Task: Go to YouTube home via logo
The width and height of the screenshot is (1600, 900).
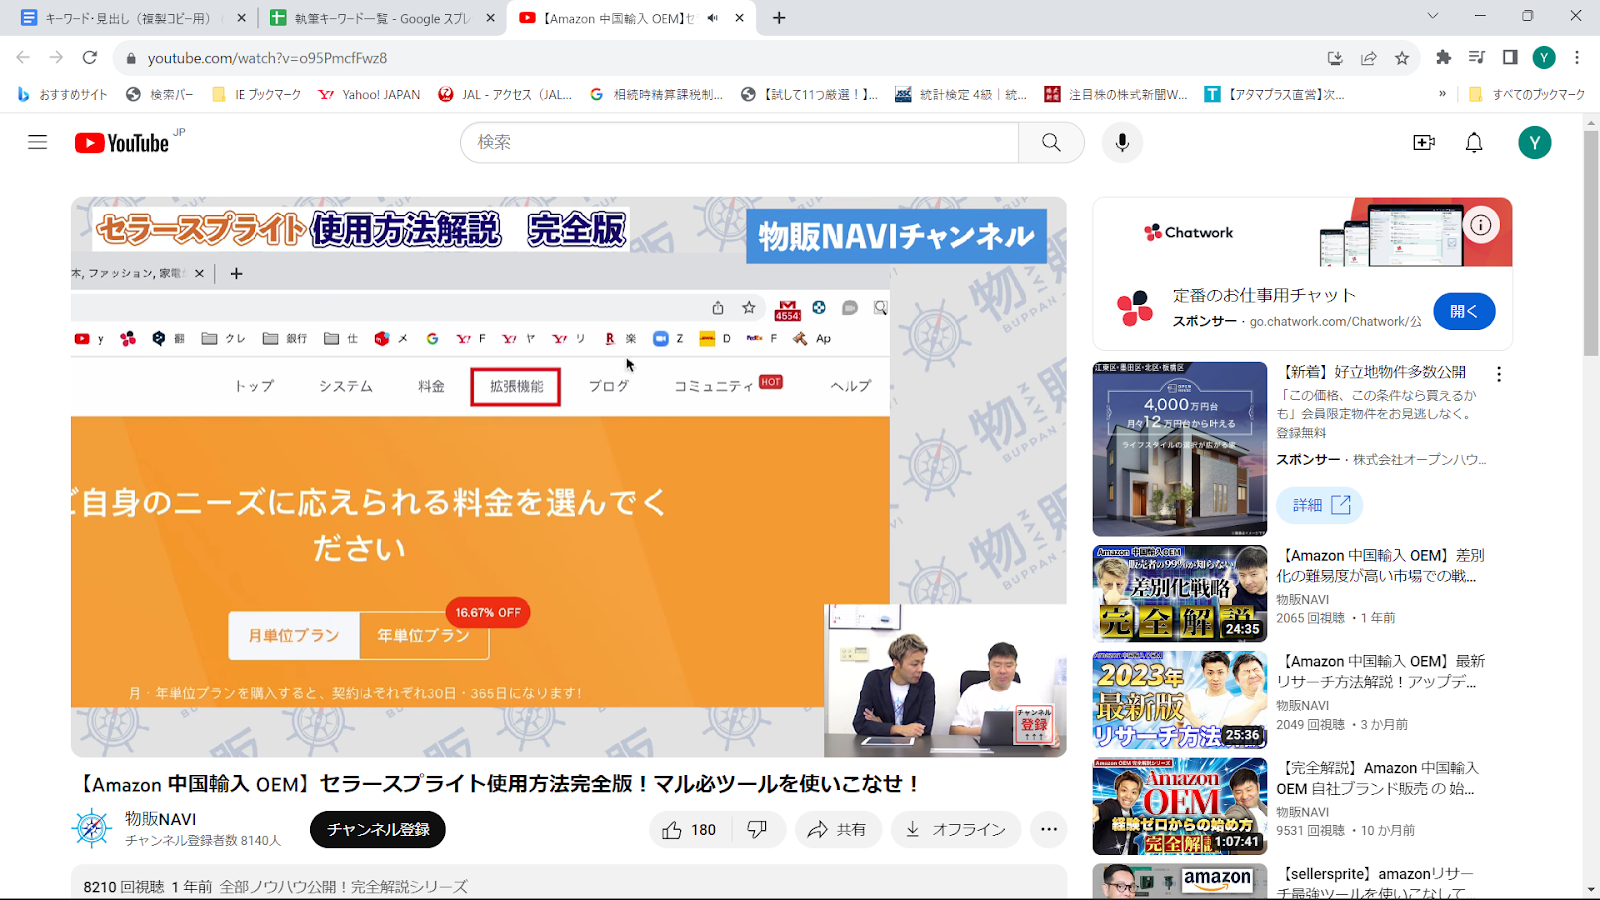Action: pos(122,143)
